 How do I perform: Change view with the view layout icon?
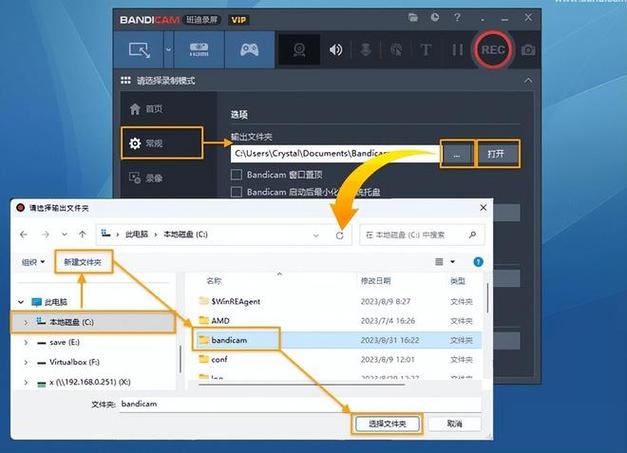coord(439,262)
